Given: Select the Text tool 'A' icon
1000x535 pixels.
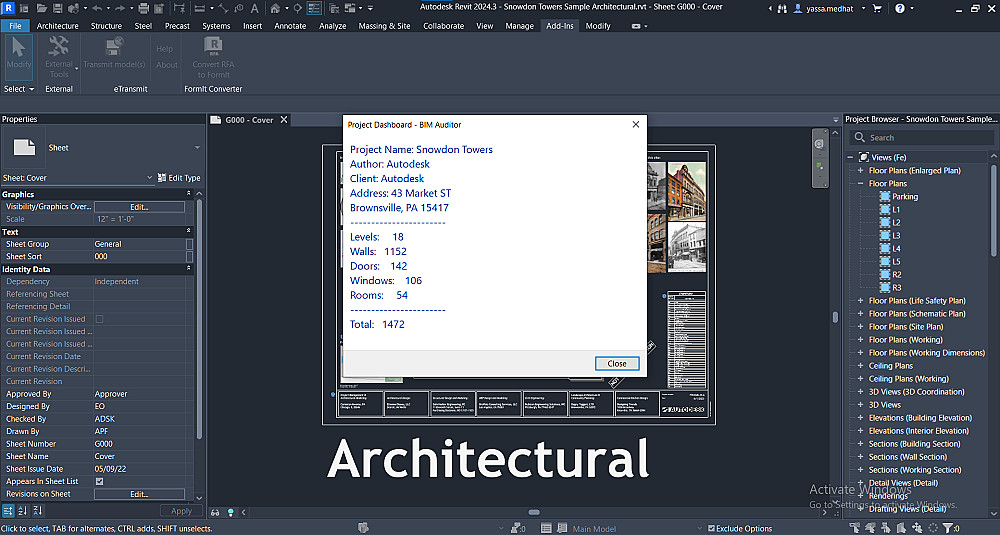Looking at the screenshot, I should point(254,8).
